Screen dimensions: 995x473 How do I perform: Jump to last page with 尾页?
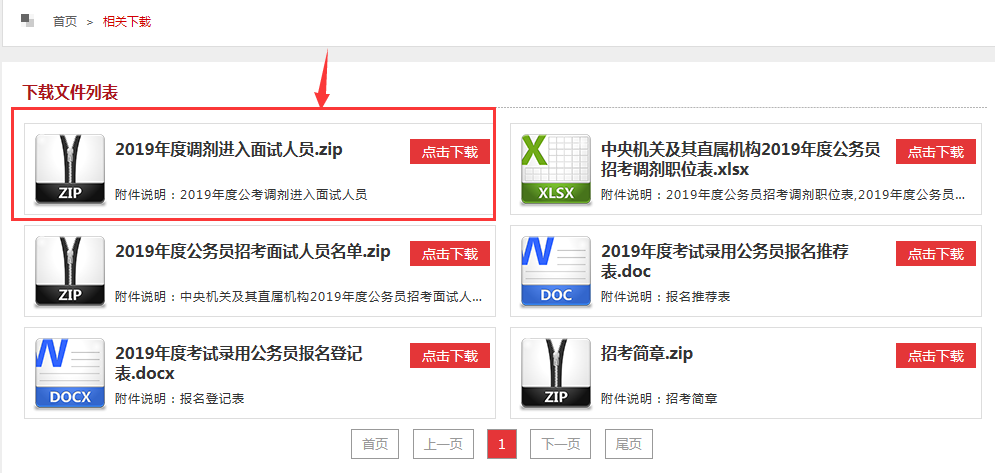click(628, 444)
